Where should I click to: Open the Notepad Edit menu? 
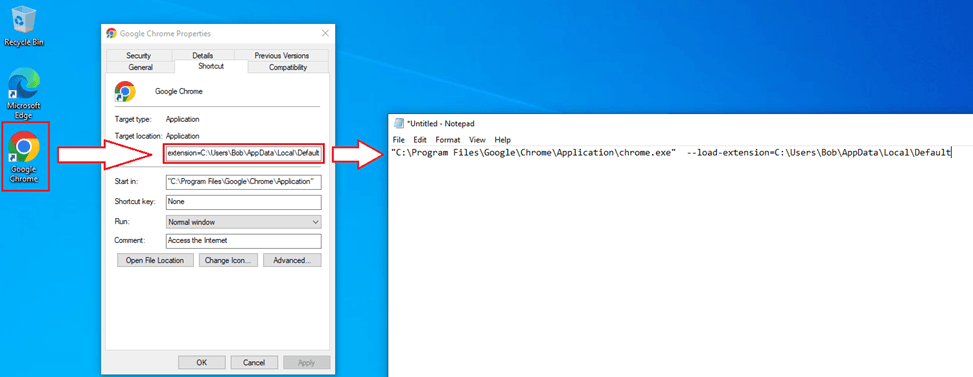pyautogui.click(x=420, y=140)
